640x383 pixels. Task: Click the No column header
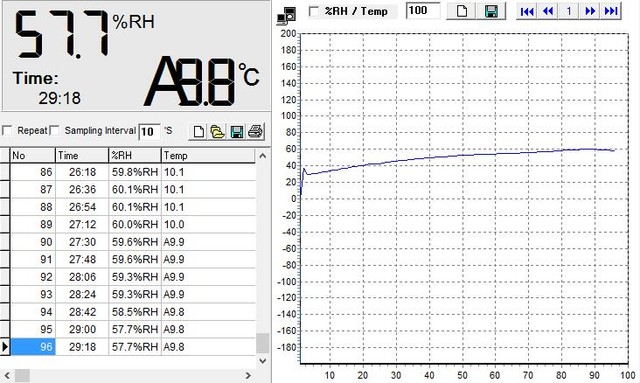33,156
